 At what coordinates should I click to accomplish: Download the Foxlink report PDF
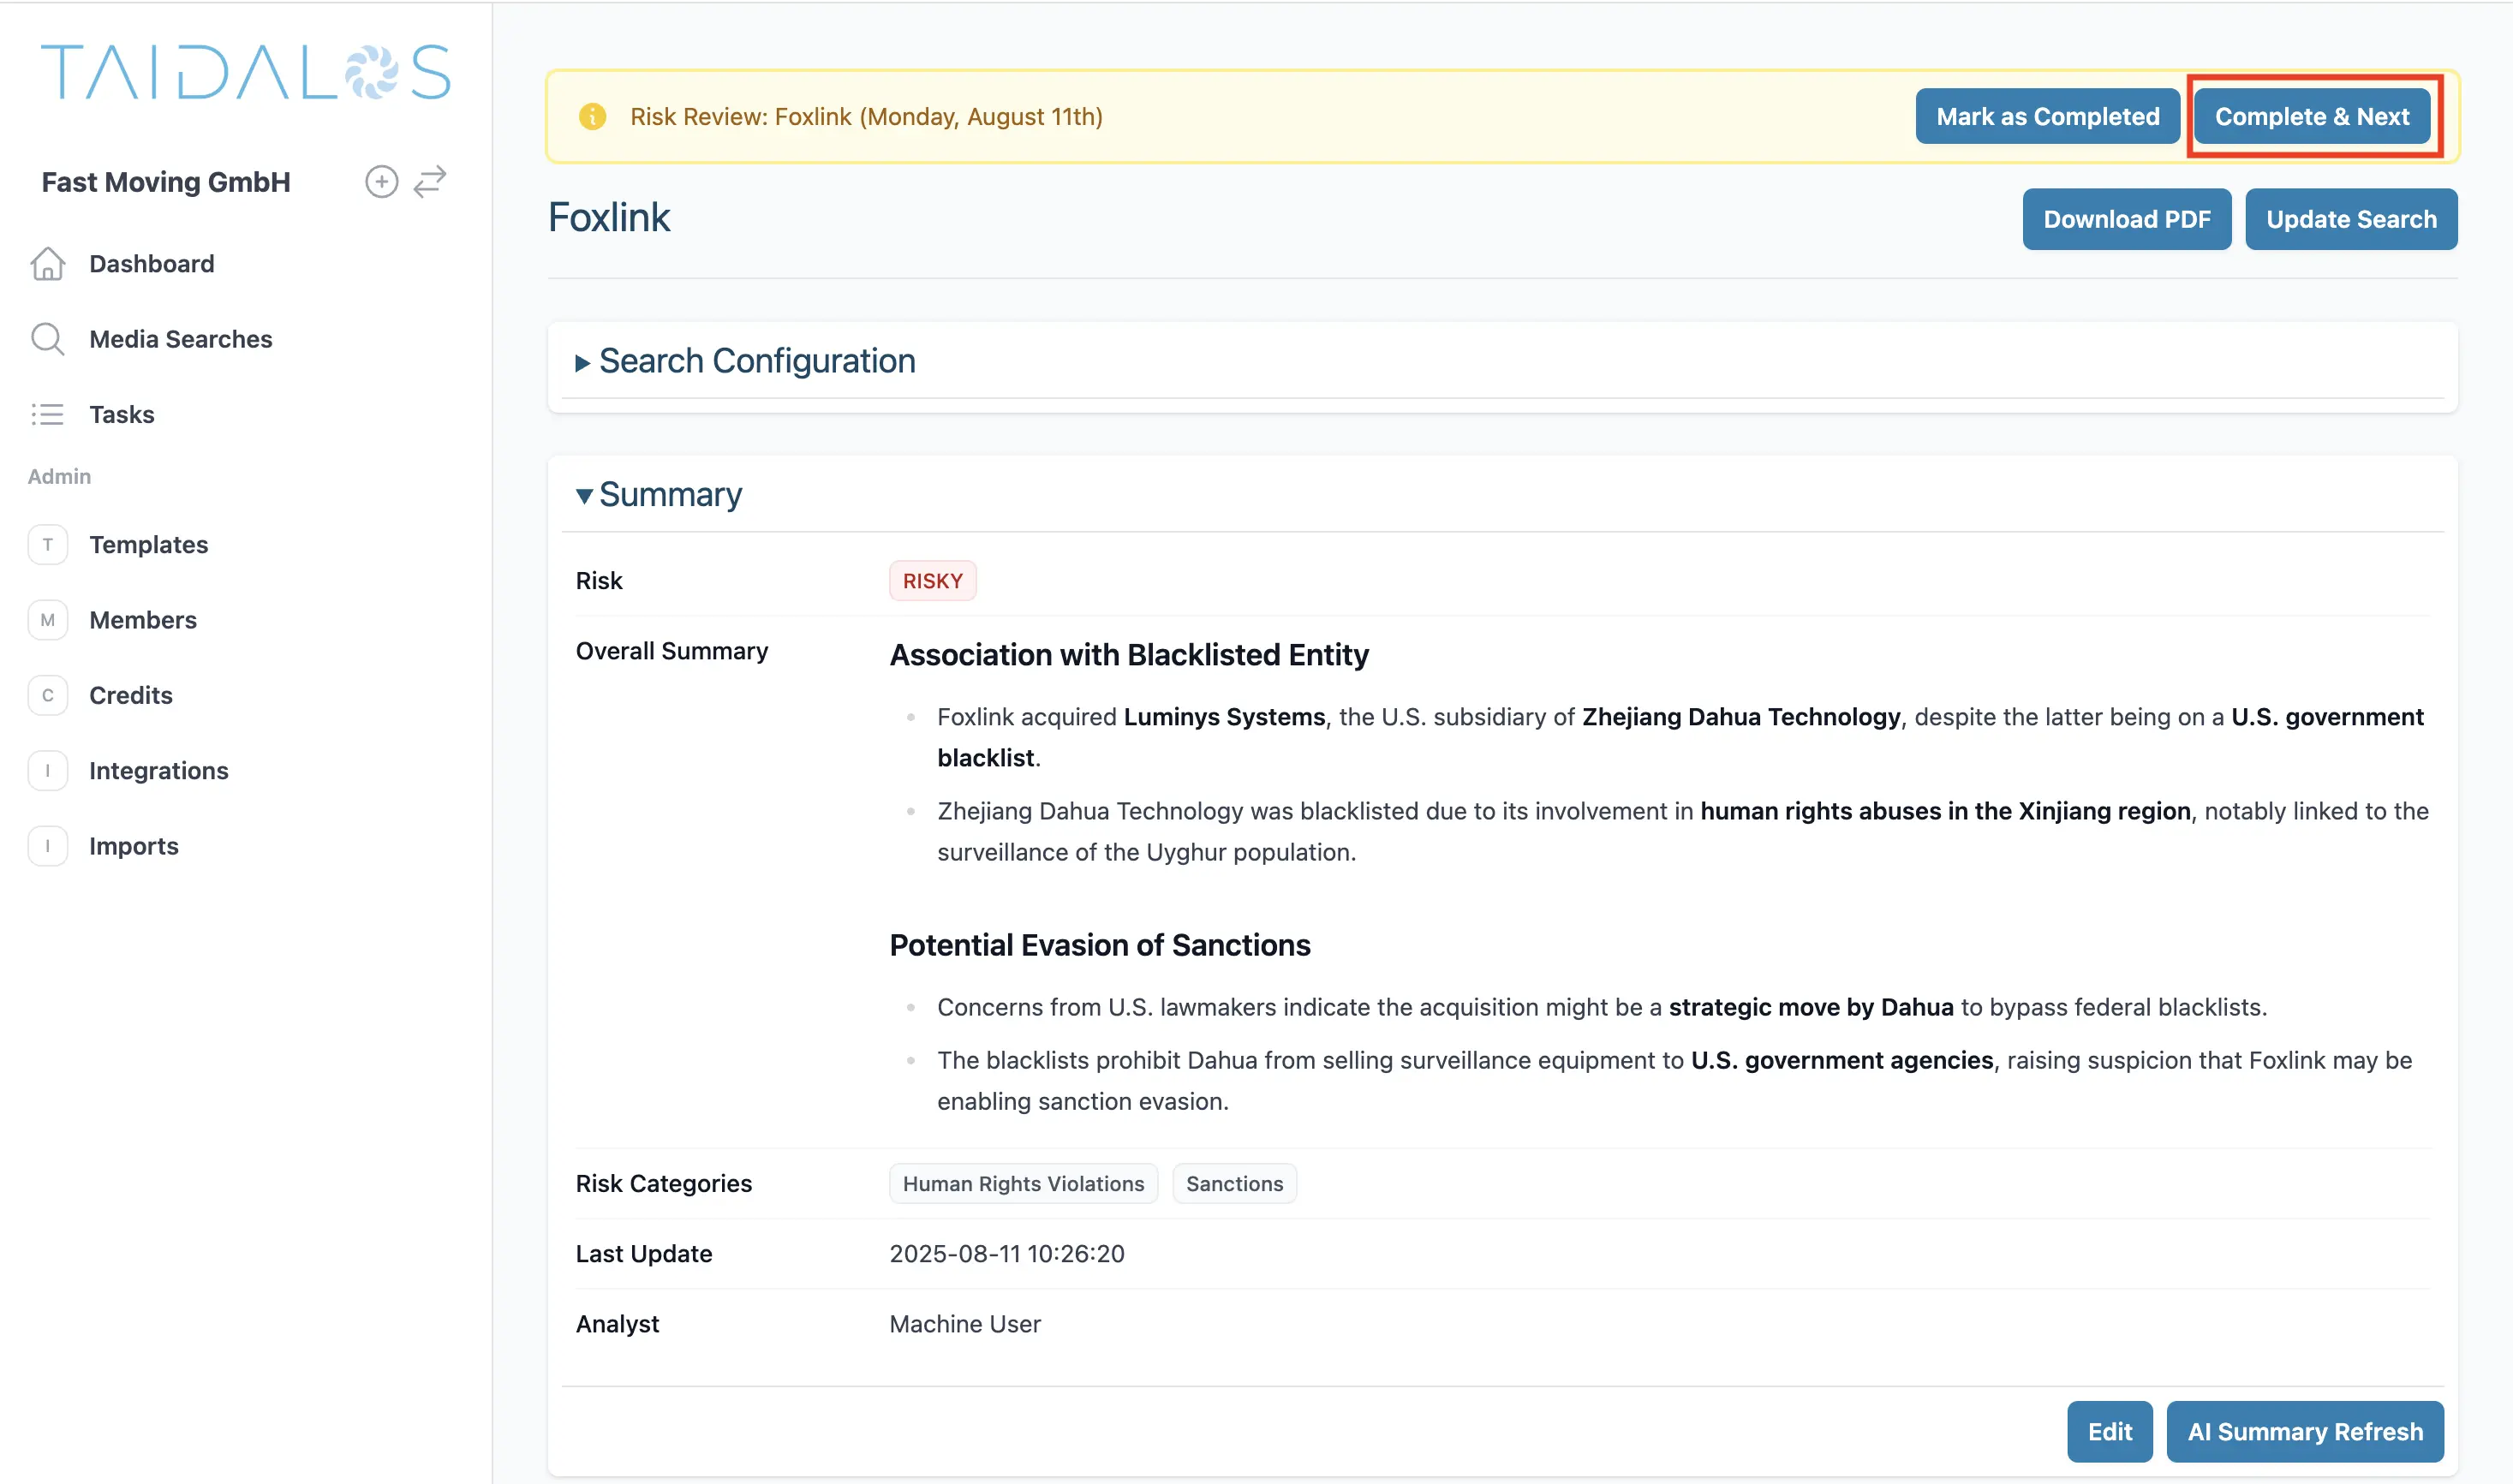(x=2125, y=219)
